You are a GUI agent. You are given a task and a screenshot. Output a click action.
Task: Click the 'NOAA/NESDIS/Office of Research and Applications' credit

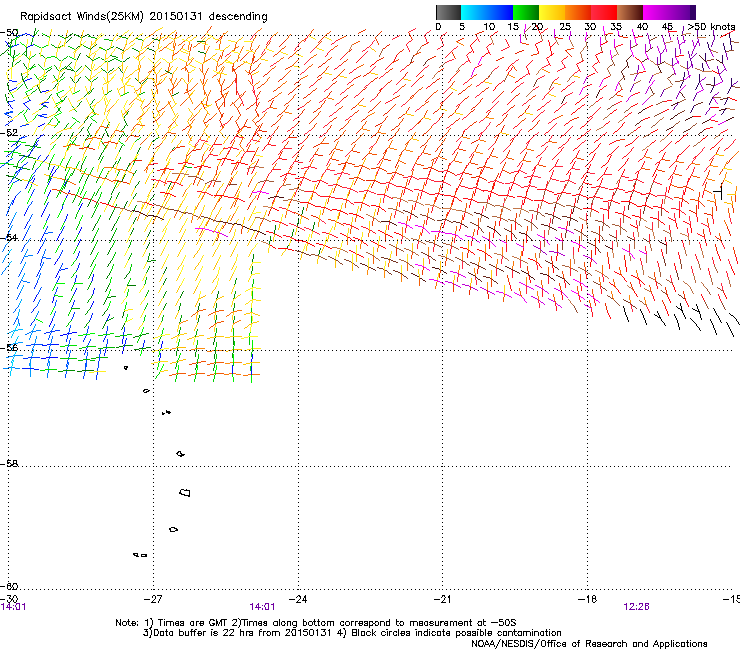pyautogui.click(x=589, y=643)
